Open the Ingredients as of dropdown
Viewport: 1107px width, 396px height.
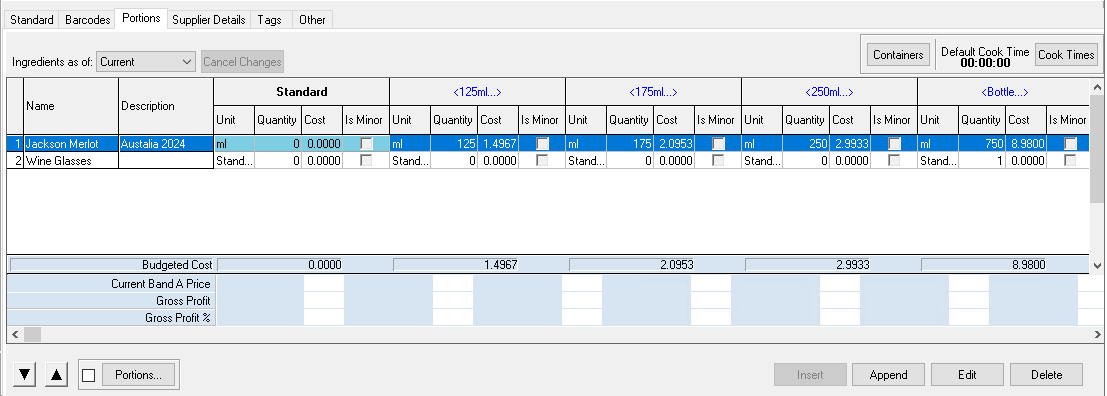tap(145, 61)
